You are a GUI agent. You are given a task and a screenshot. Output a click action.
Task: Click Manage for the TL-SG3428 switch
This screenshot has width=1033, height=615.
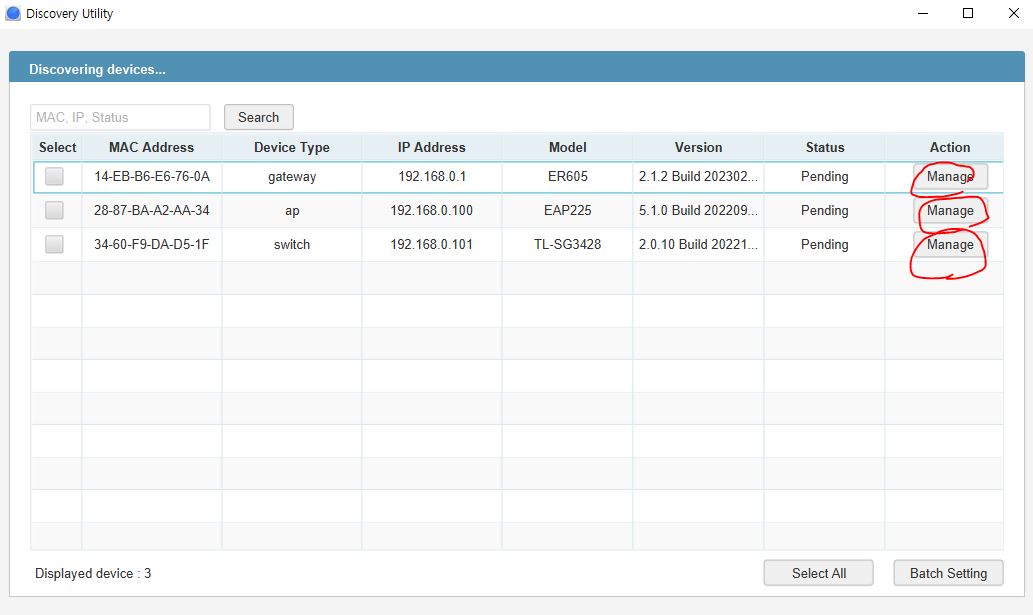(950, 244)
